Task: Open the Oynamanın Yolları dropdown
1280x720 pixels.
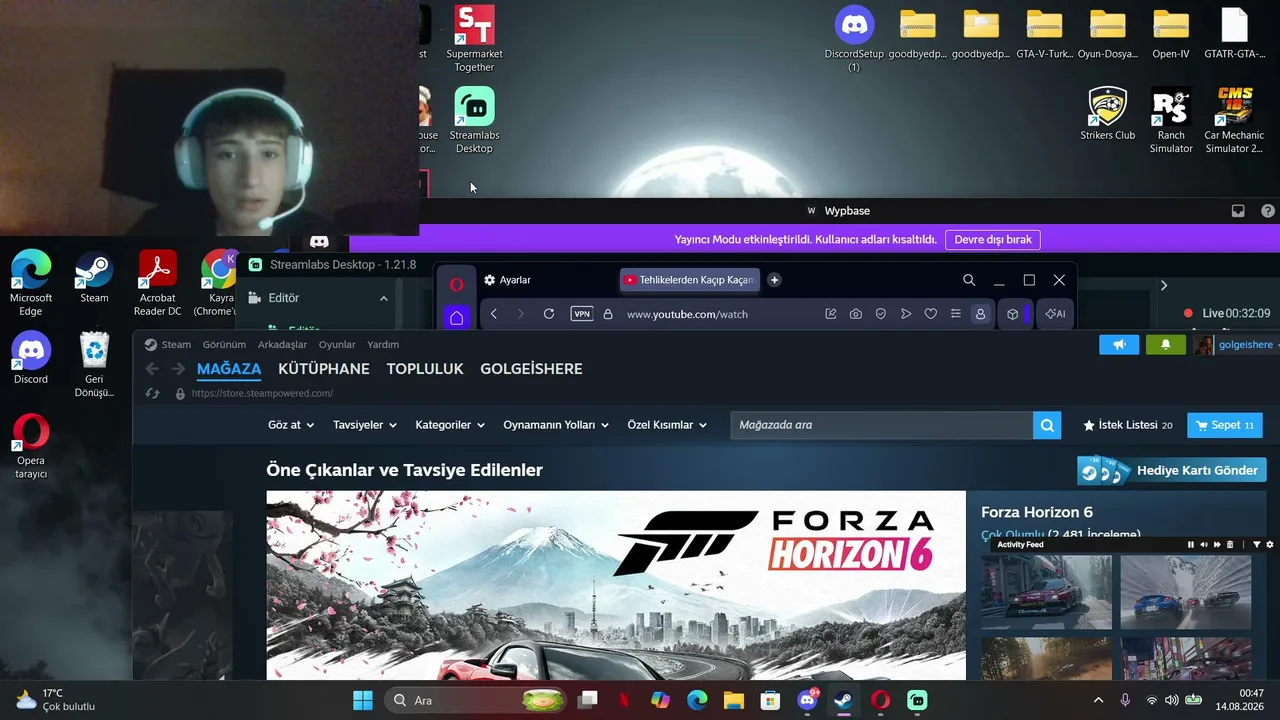Action: point(556,425)
